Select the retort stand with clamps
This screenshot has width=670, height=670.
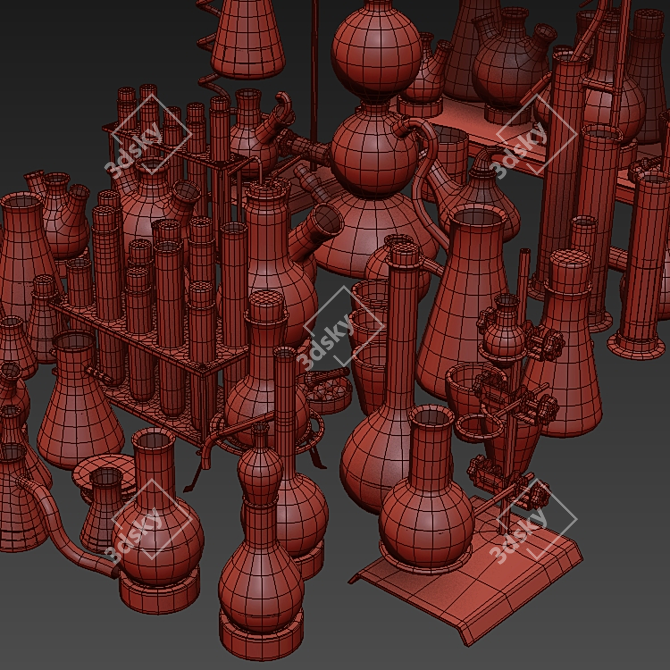(x=517, y=400)
